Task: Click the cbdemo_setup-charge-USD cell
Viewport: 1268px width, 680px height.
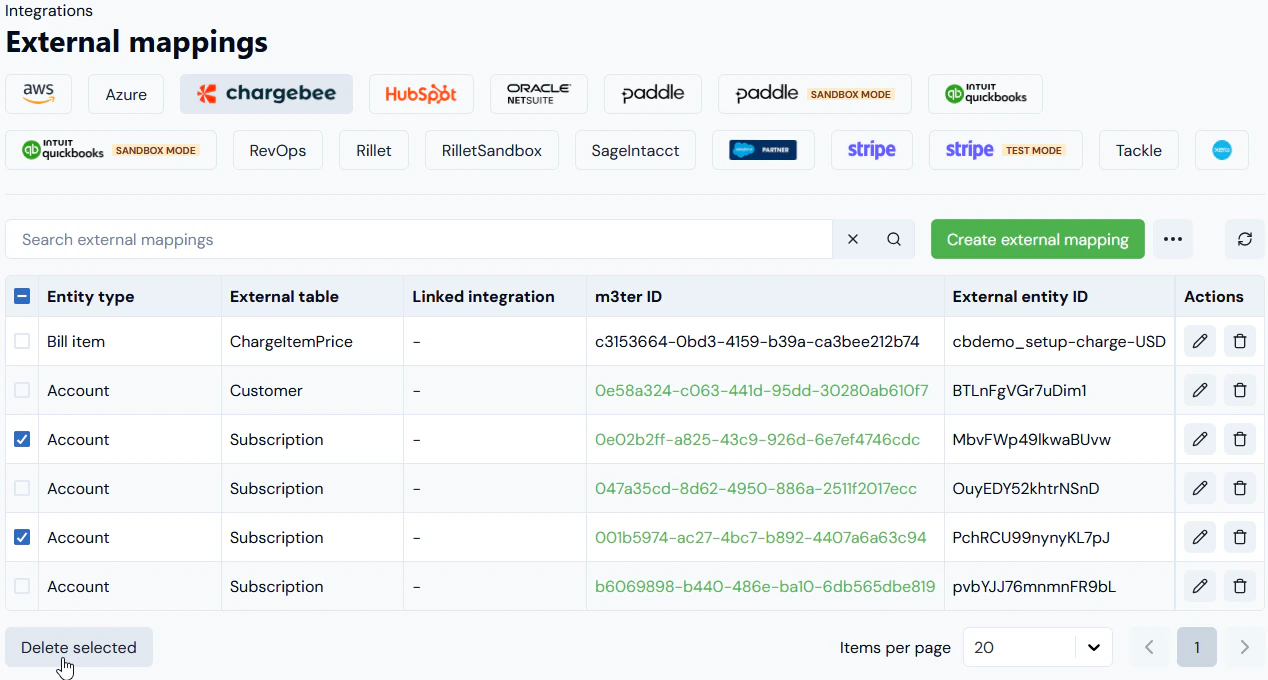Action: click(x=1059, y=341)
